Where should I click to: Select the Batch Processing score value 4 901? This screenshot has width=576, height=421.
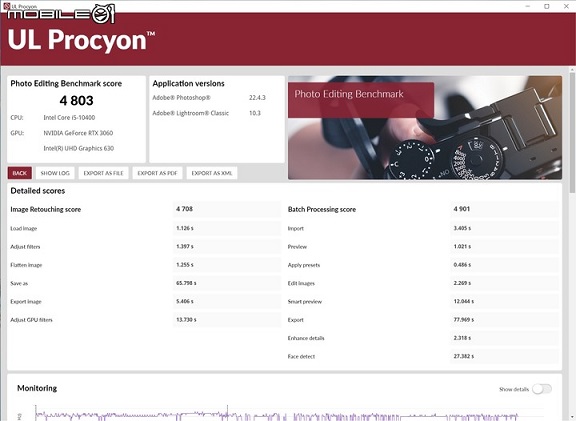(462, 209)
